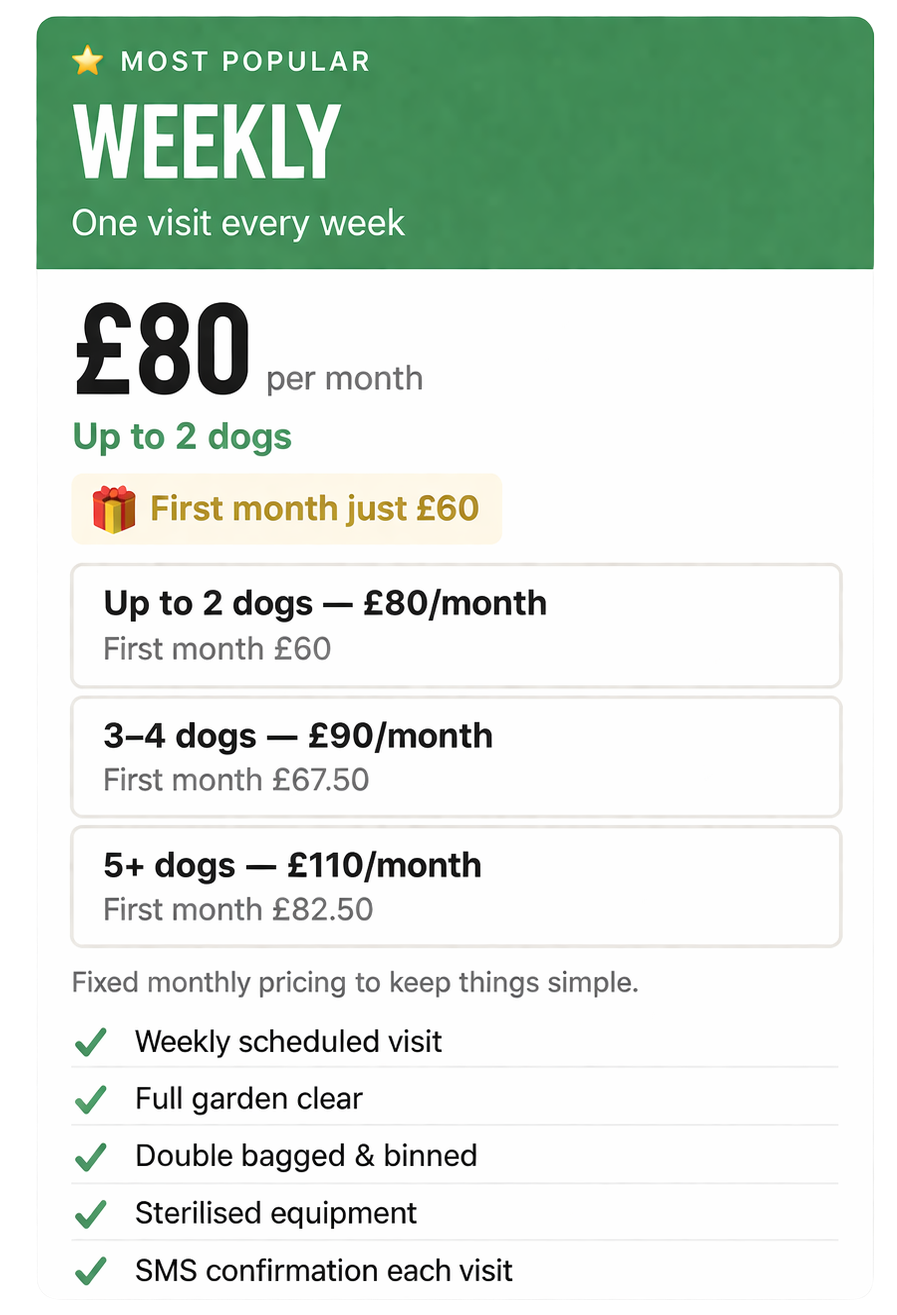Viewport: 897px width, 1315px height.
Task: Select the Up to 2 dogs £80/month option
Action: (456, 626)
